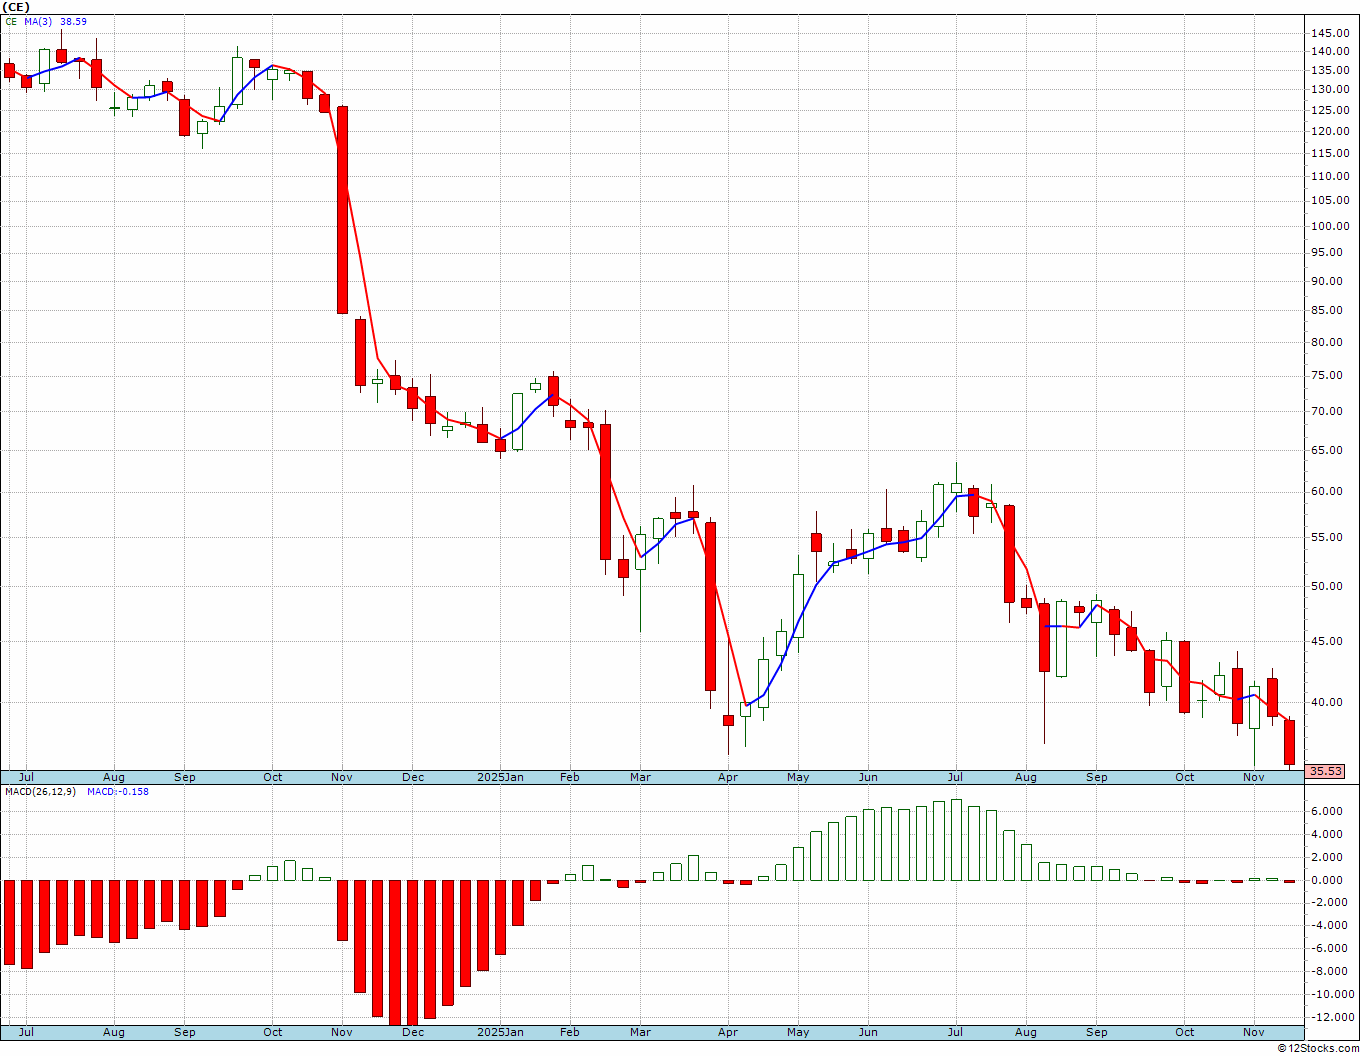Select 2025Jan on the MACD panel time axis
The height and width of the screenshot is (1056, 1360).
pos(501,1032)
